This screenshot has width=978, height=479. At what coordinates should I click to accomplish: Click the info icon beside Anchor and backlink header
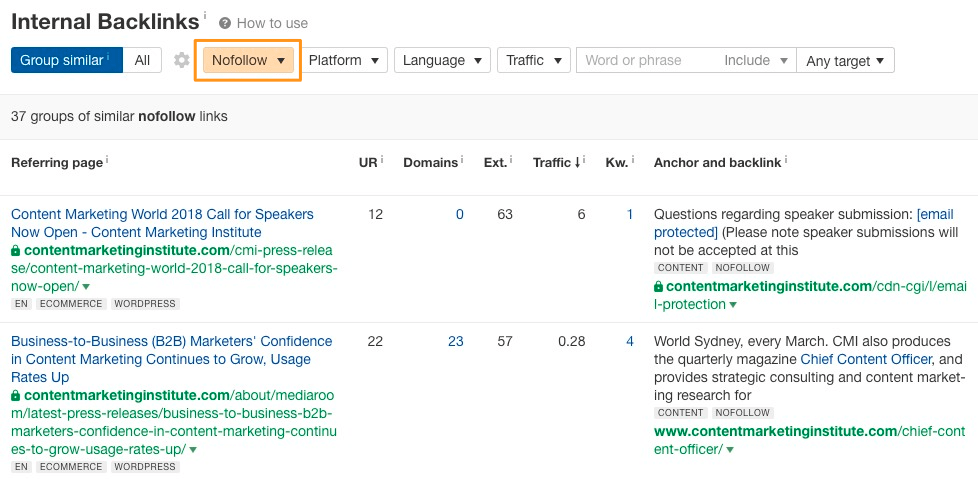pyautogui.click(x=786, y=160)
